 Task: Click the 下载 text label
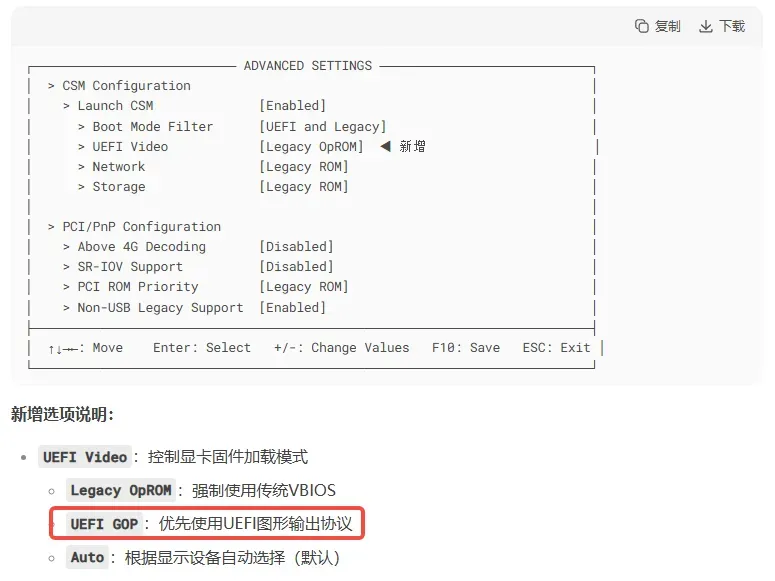pos(732,26)
